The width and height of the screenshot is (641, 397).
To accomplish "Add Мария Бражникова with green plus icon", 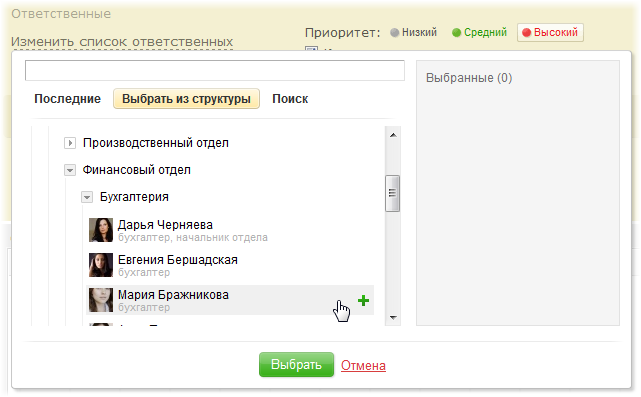I will pyautogui.click(x=363, y=301).
